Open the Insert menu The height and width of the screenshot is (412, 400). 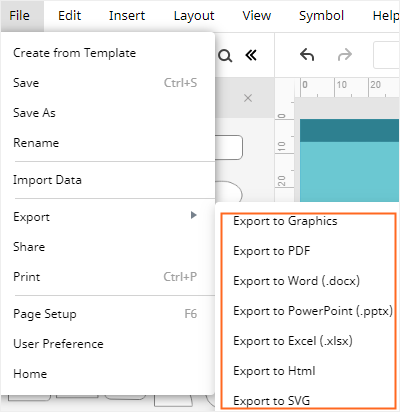pos(127,16)
